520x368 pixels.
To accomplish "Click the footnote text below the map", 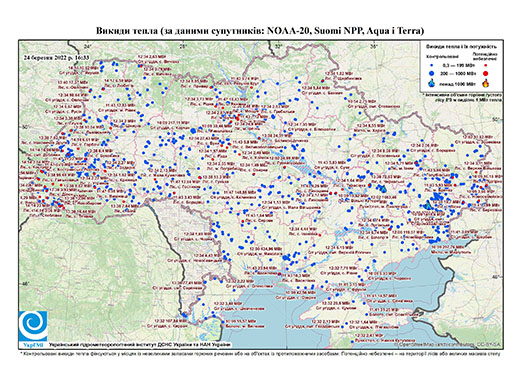I will (260, 353).
